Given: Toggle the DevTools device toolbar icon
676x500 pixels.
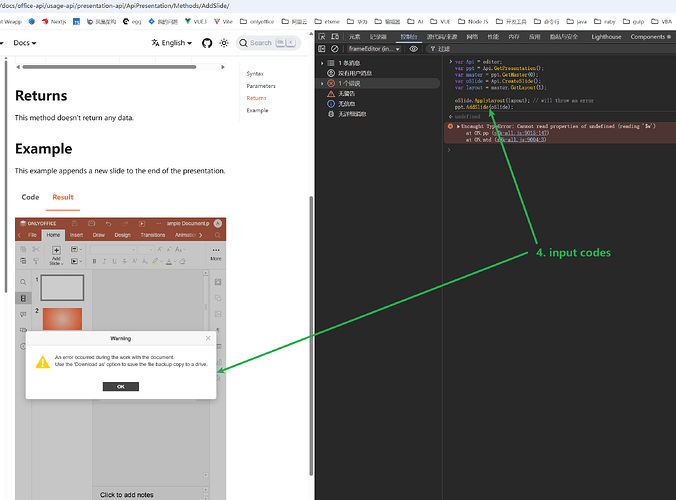Looking at the screenshot, I should pyautogui.click(x=335, y=37).
